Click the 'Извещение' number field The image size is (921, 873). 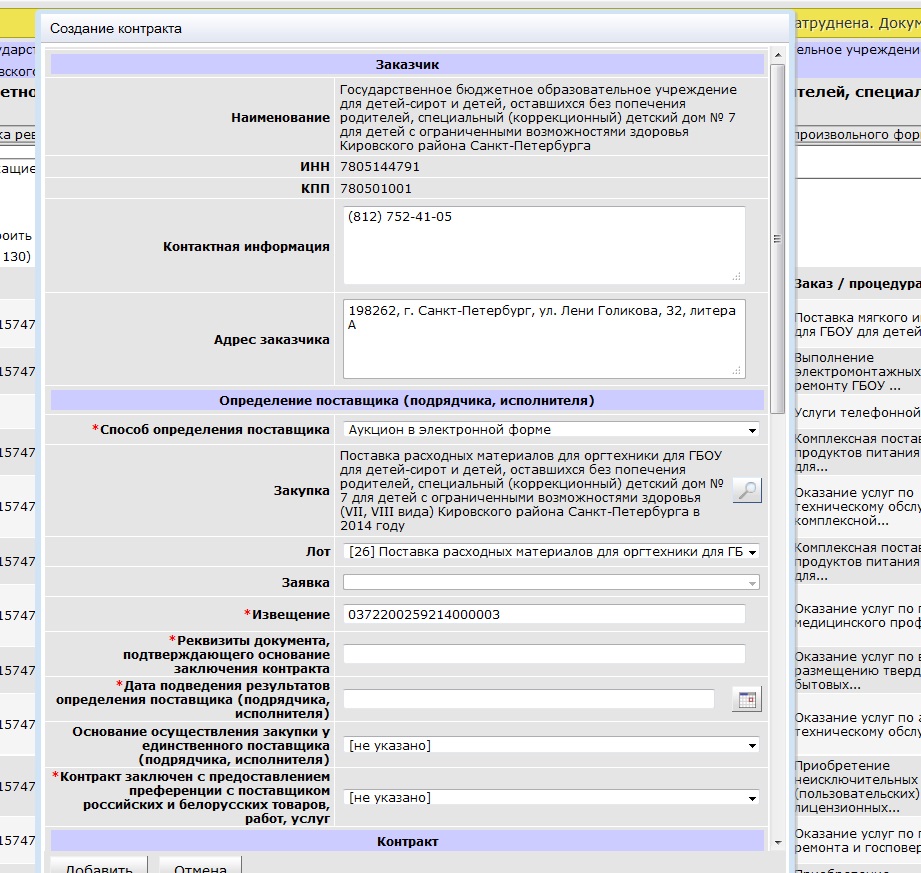pos(544,615)
